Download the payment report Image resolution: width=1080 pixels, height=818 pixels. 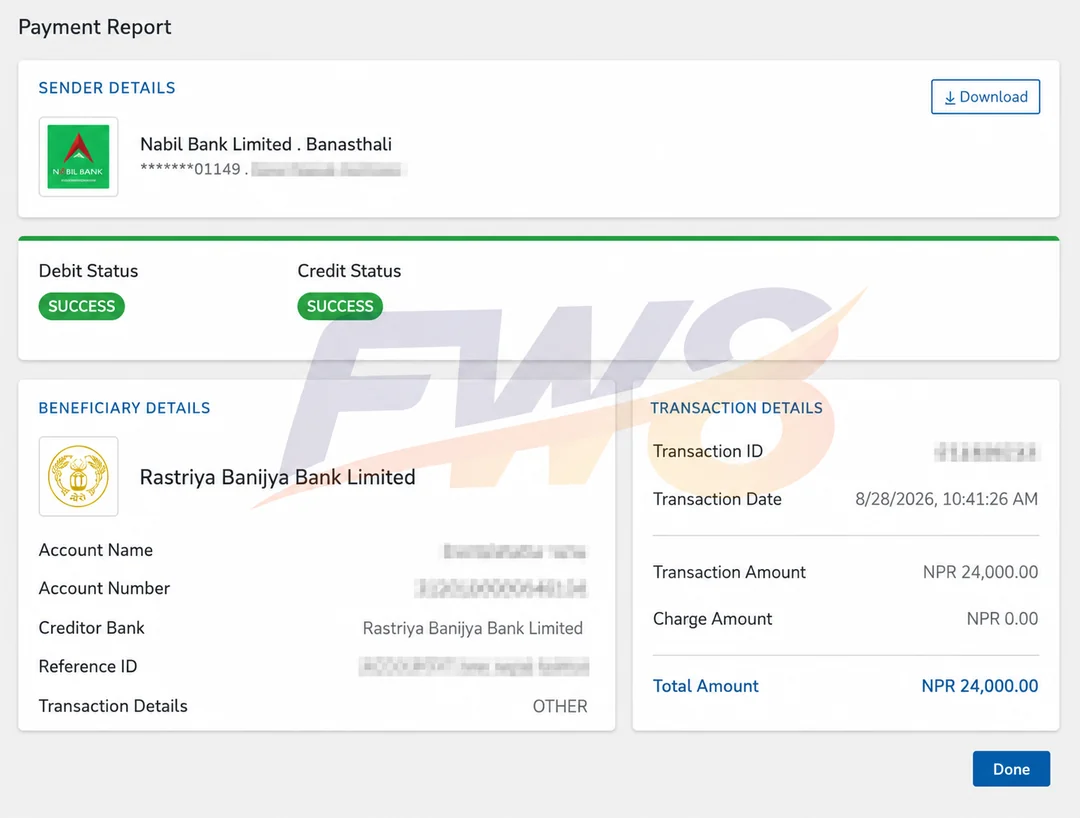(985, 97)
